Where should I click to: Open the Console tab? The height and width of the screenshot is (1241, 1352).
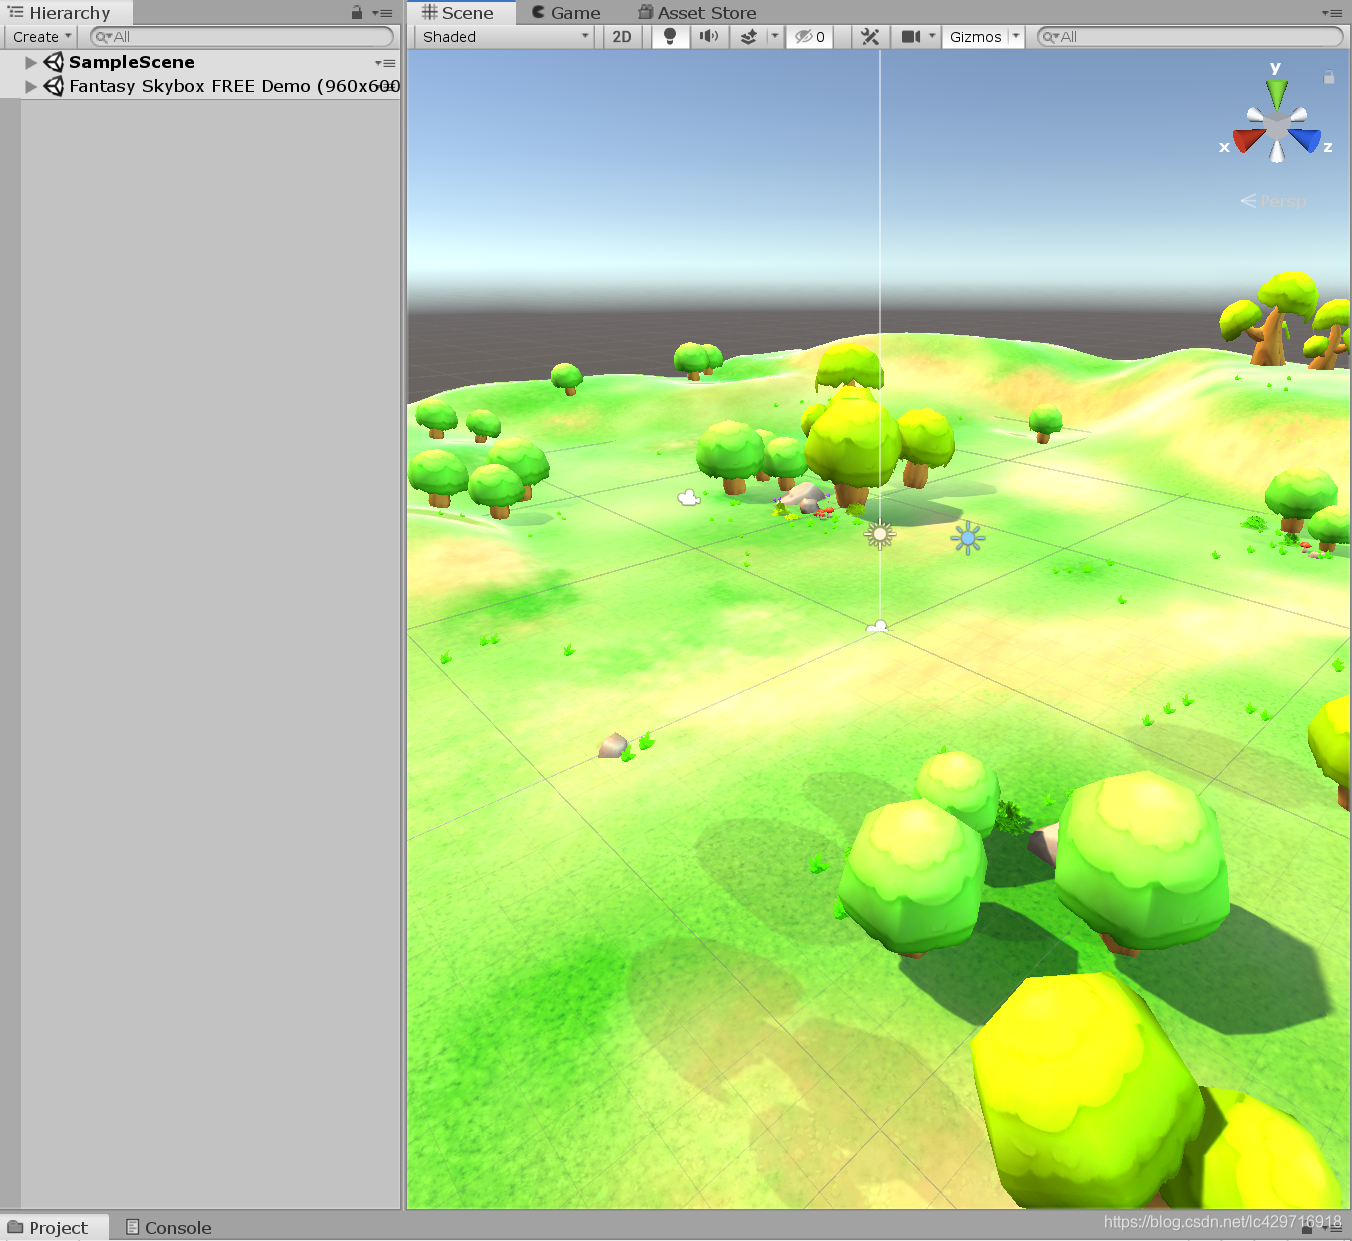pos(168,1227)
